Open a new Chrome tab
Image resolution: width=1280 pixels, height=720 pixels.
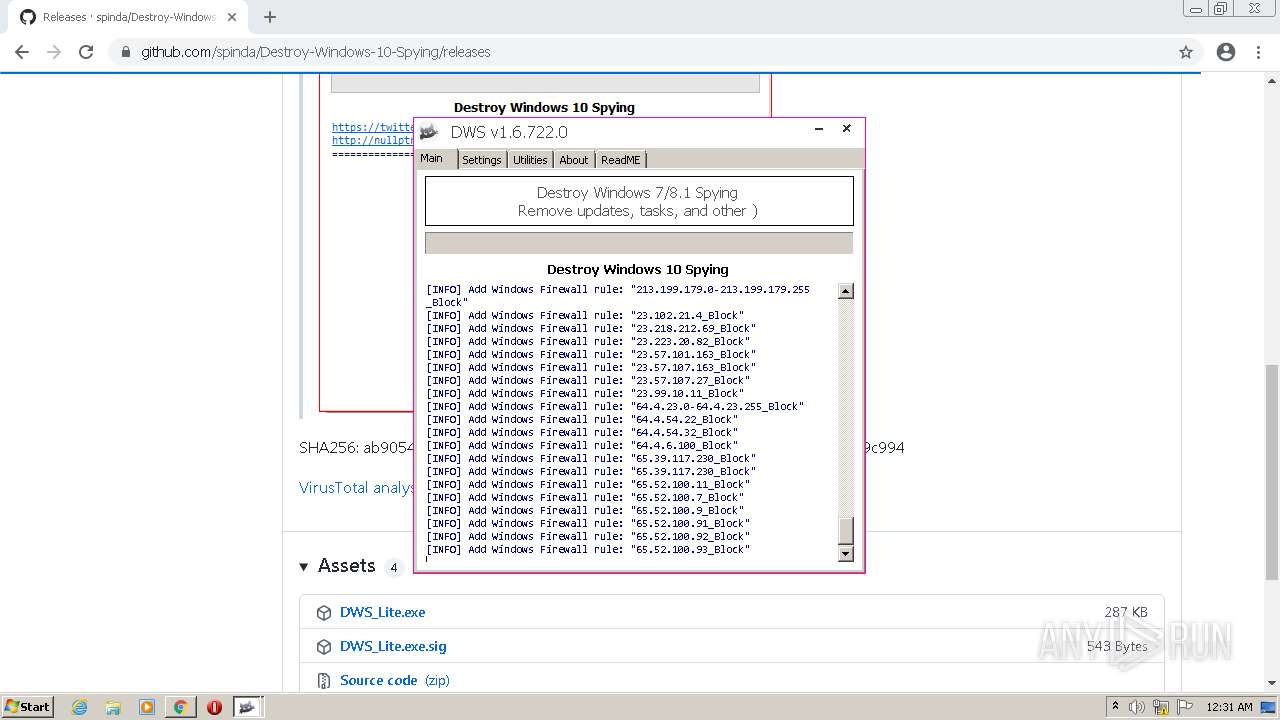[270, 17]
